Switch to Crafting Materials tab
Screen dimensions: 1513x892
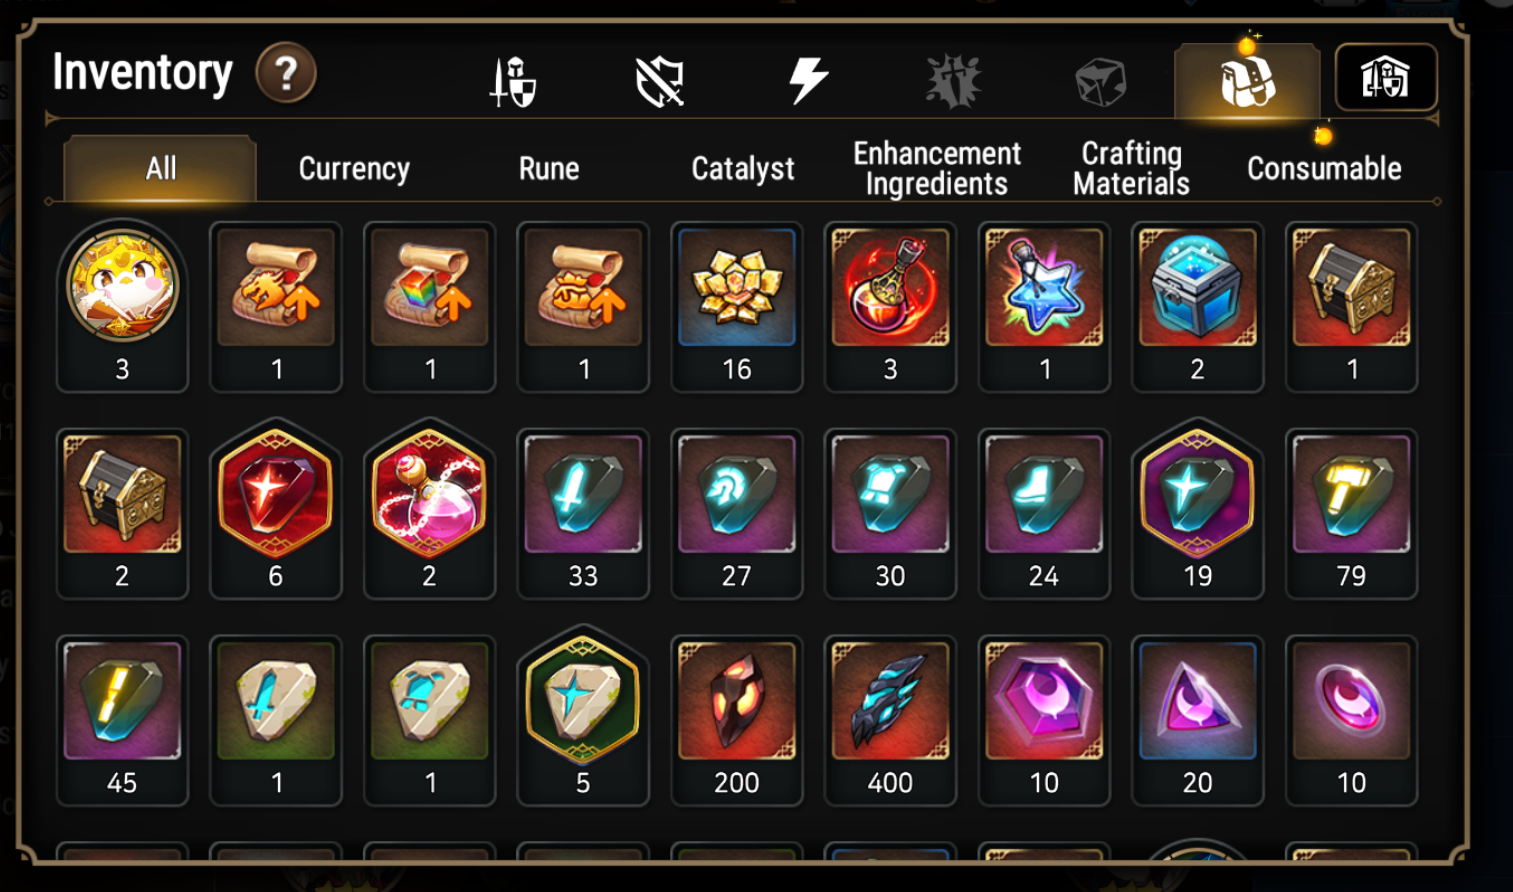coord(1131,168)
